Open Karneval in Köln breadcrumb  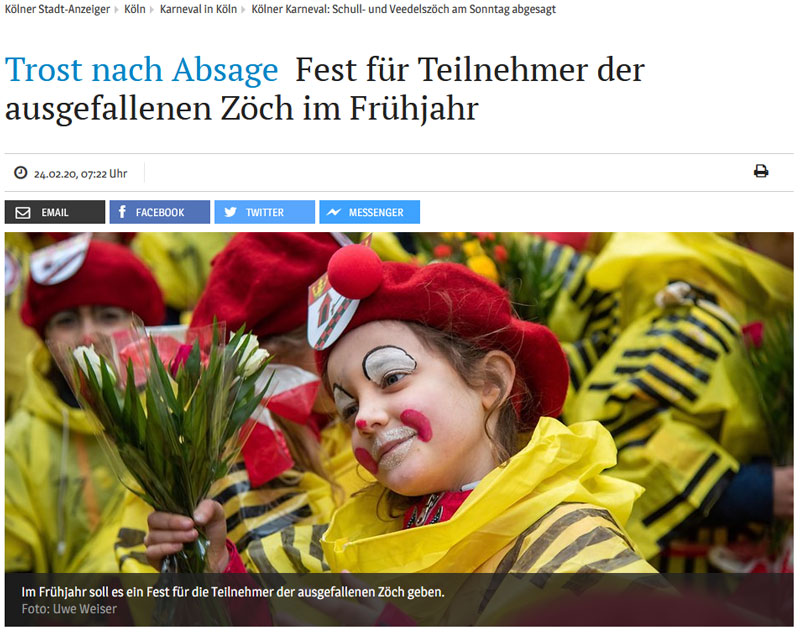[x=198, y=9]
